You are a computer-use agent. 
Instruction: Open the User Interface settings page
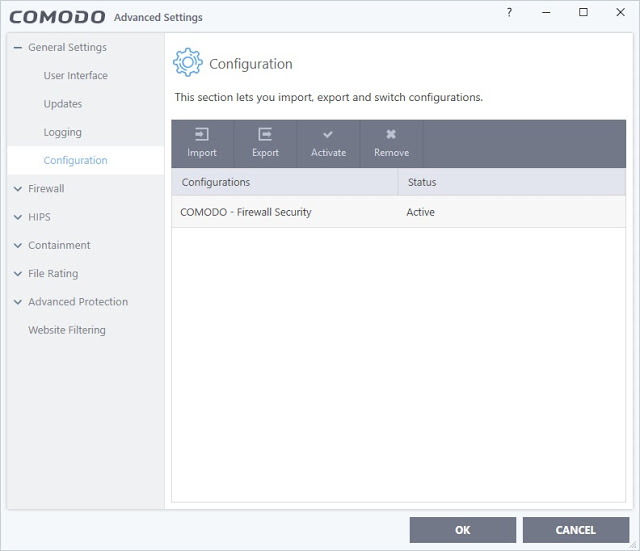(x=76, y=76)
